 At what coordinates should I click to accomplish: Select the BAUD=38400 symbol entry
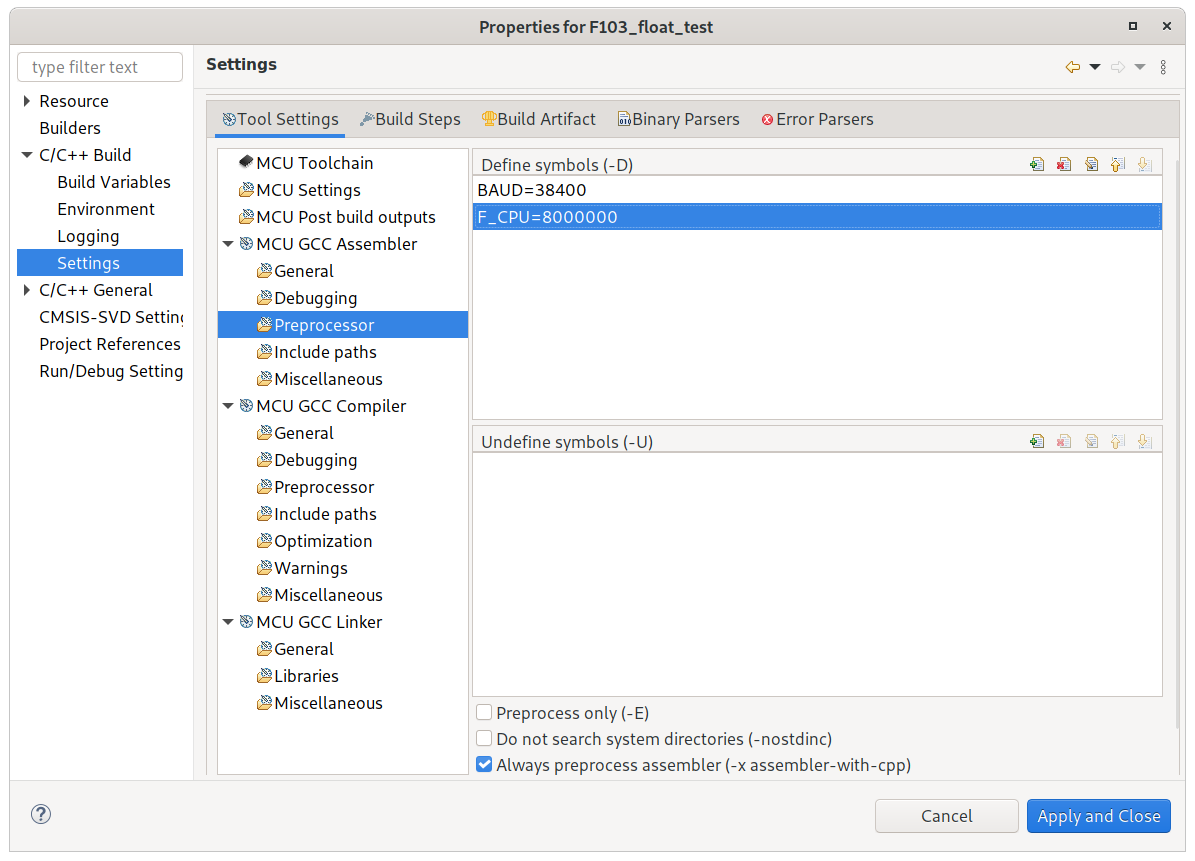(x=531, y=190)
